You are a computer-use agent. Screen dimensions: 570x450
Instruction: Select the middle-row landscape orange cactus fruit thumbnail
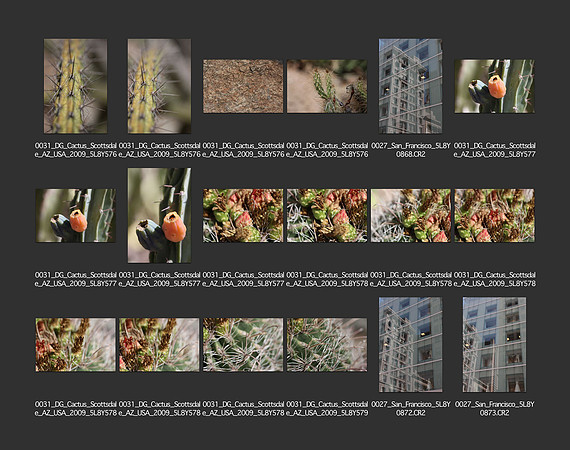(x=76, y=215)
